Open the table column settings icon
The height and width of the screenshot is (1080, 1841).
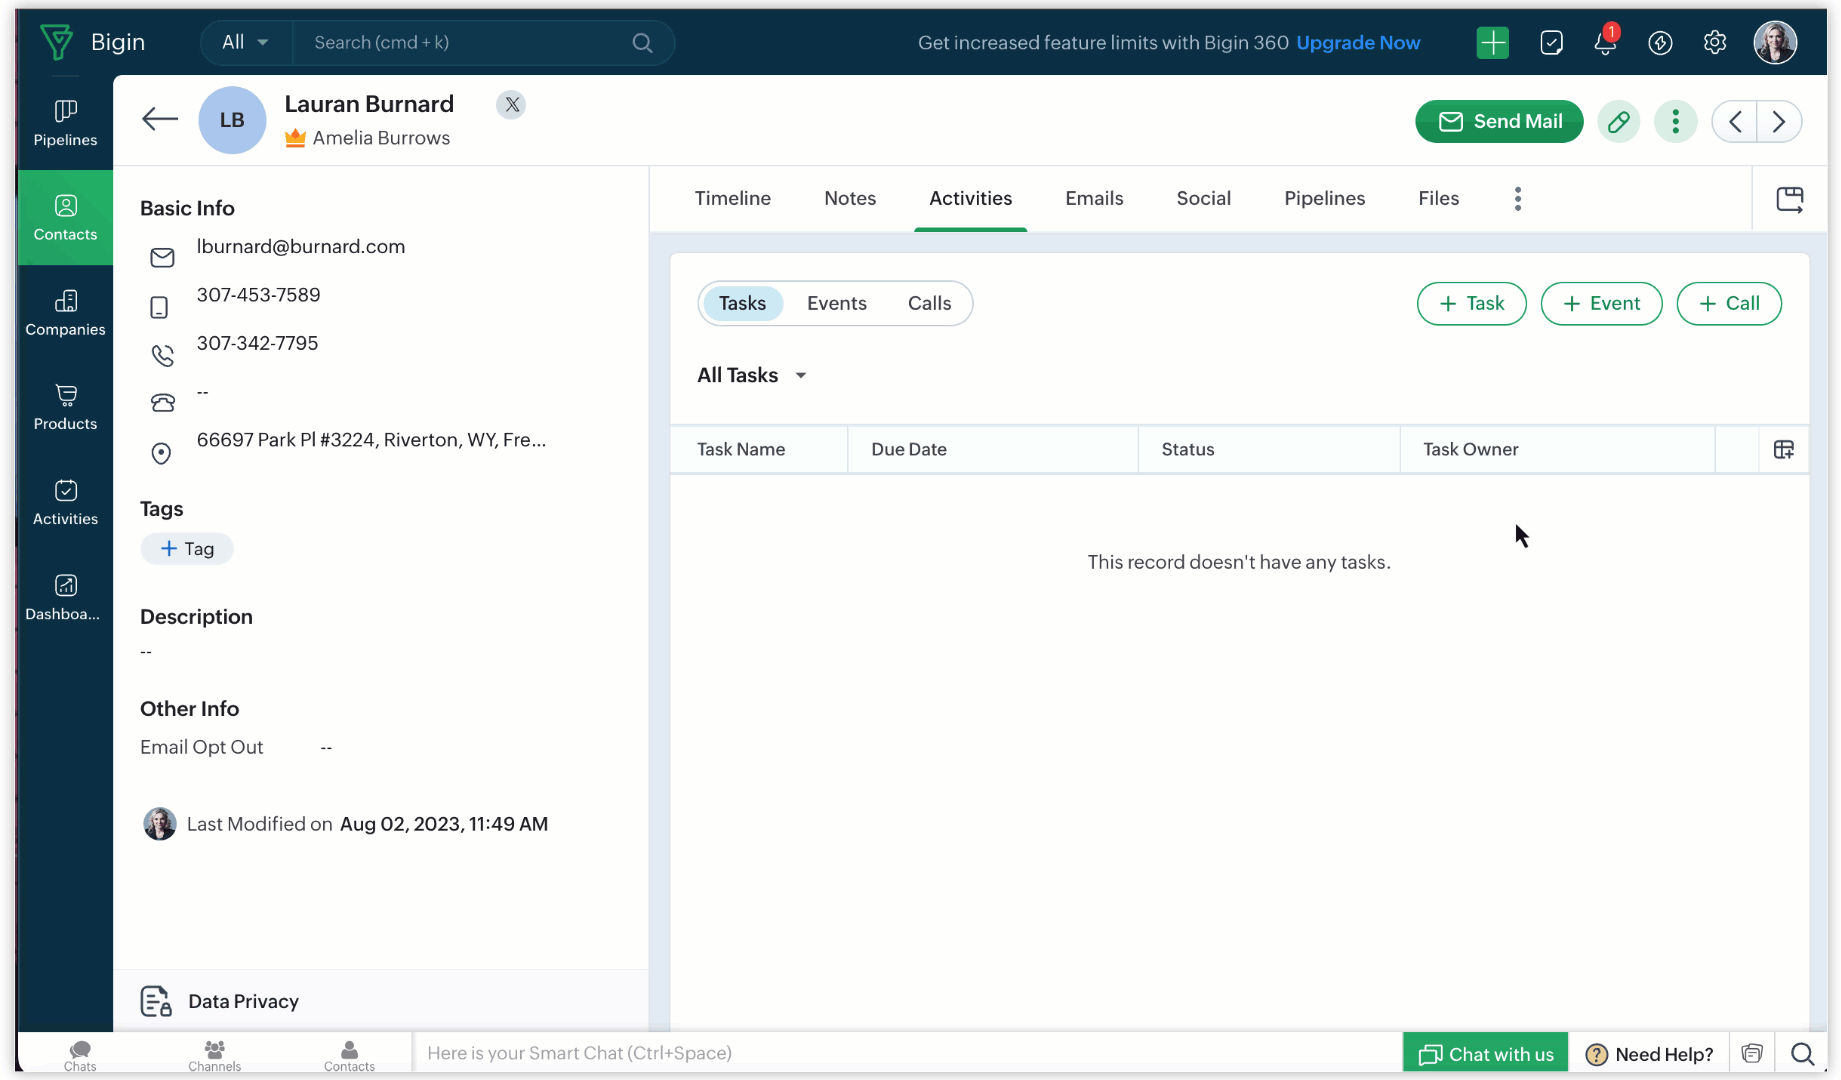point(1783,450)
